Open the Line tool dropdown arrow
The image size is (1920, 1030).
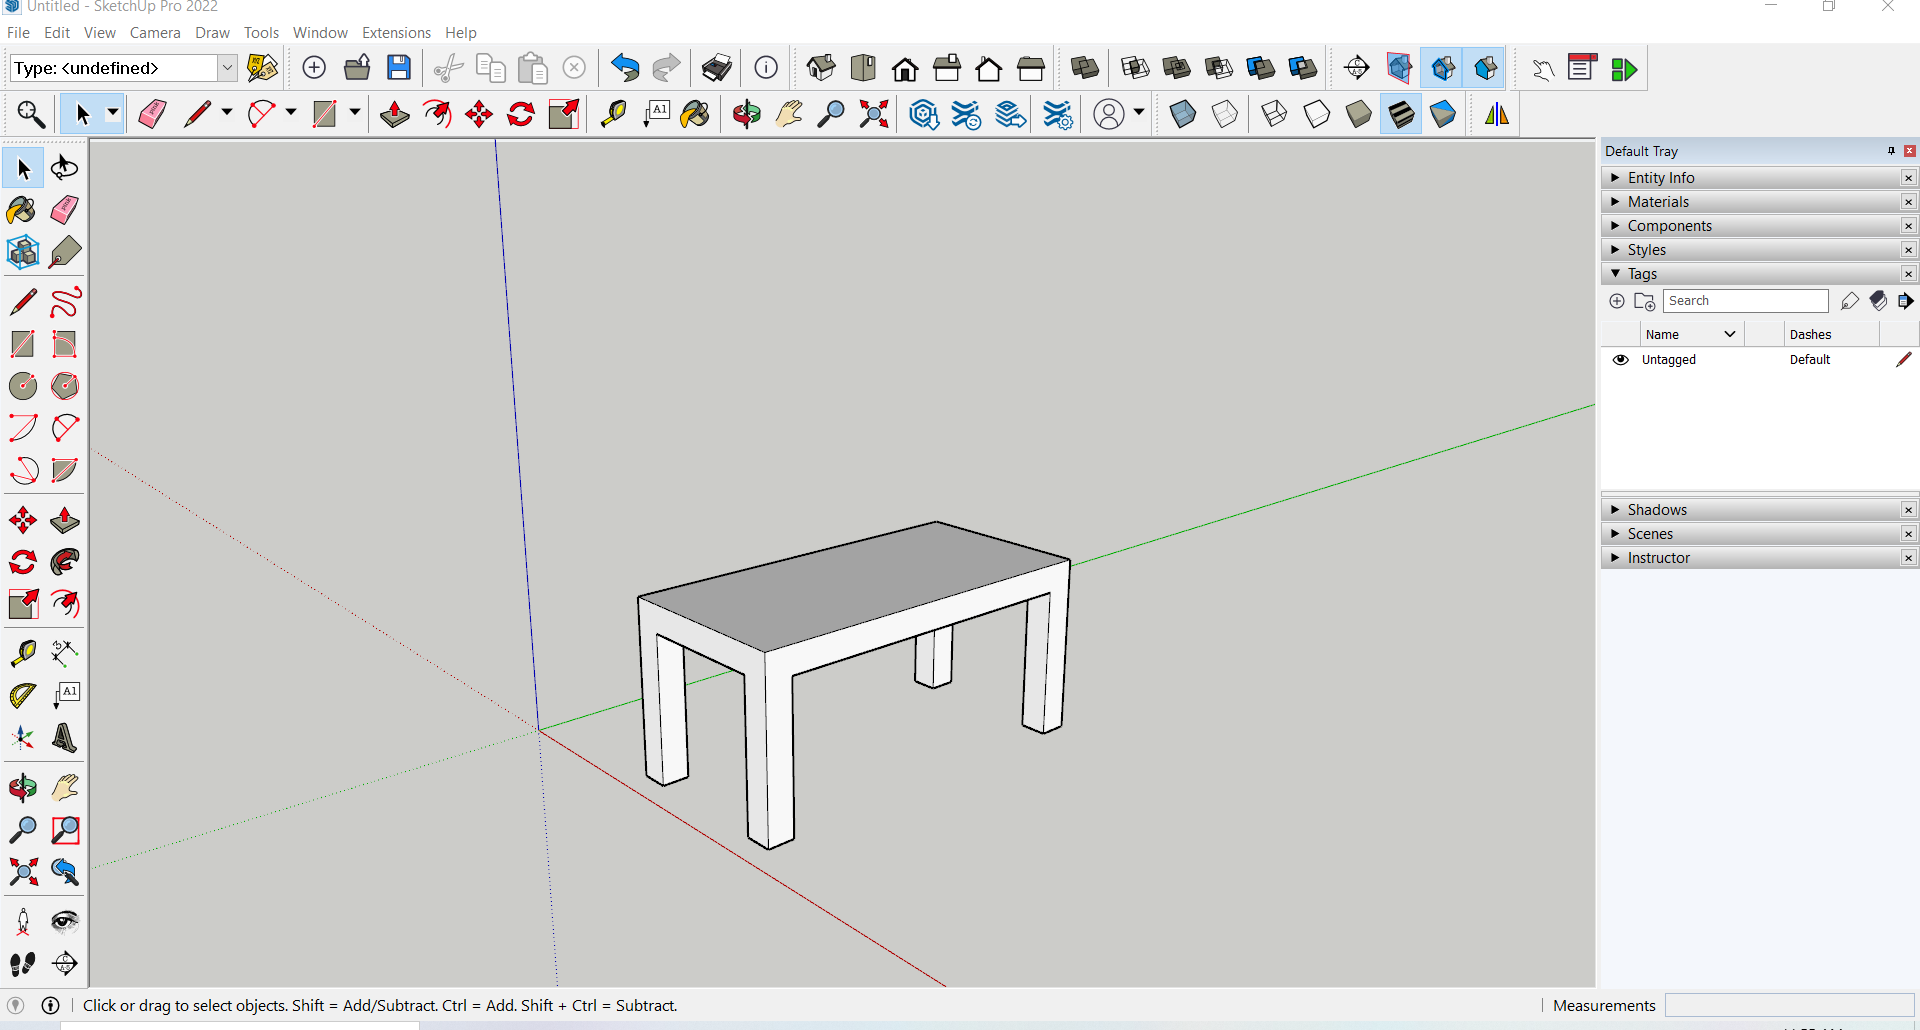pos(227,113)
